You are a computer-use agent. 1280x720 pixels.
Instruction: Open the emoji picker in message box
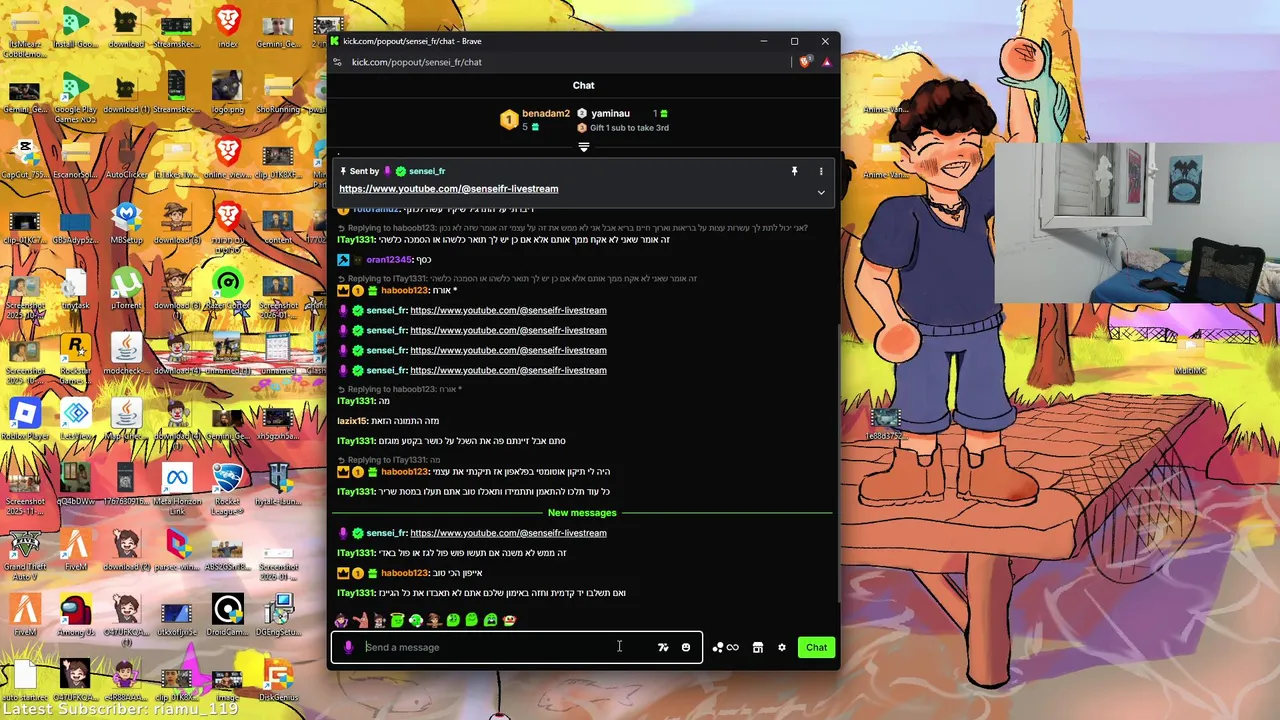[686, 647]
